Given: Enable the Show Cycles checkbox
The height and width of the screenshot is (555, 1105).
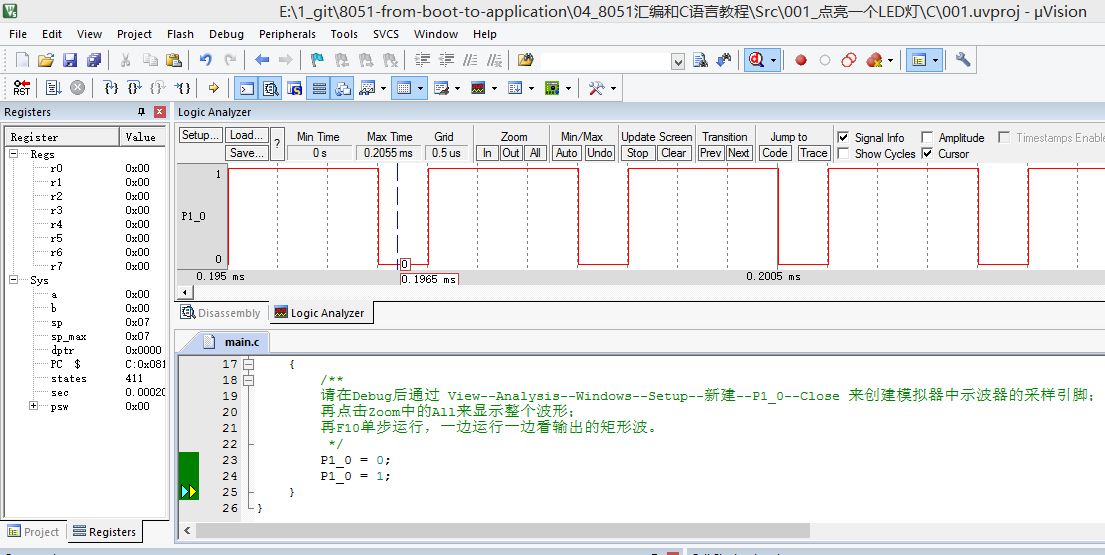Looking at the screenshot, I should click(841, 154).
